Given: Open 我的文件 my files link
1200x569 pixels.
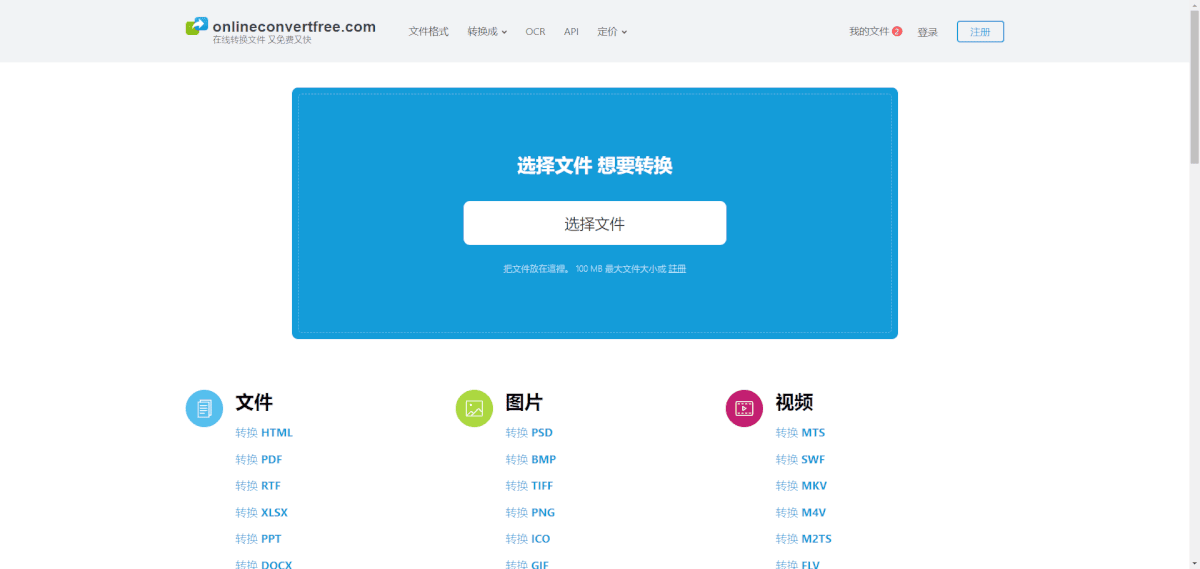Looking at the screenshot, I should coord(868,32).
